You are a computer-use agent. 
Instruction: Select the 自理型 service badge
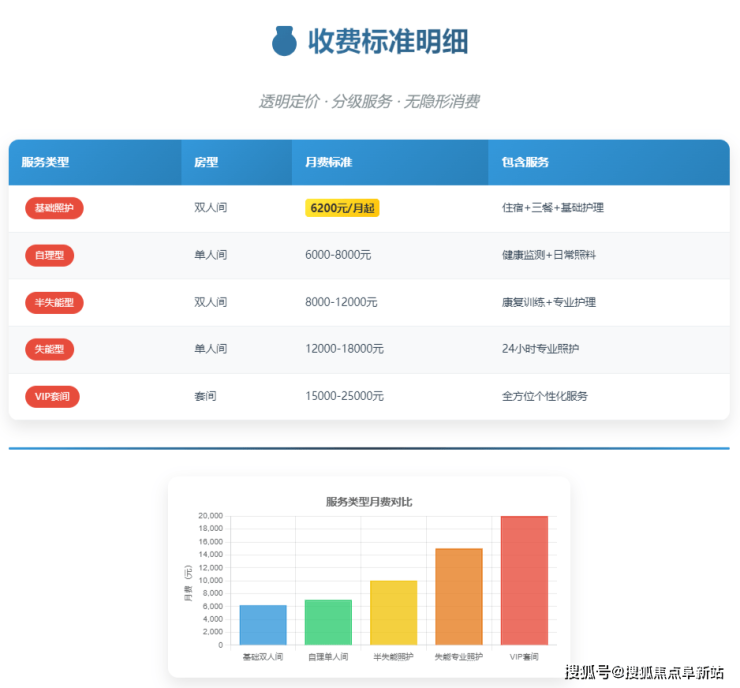[x=49, y=255]
